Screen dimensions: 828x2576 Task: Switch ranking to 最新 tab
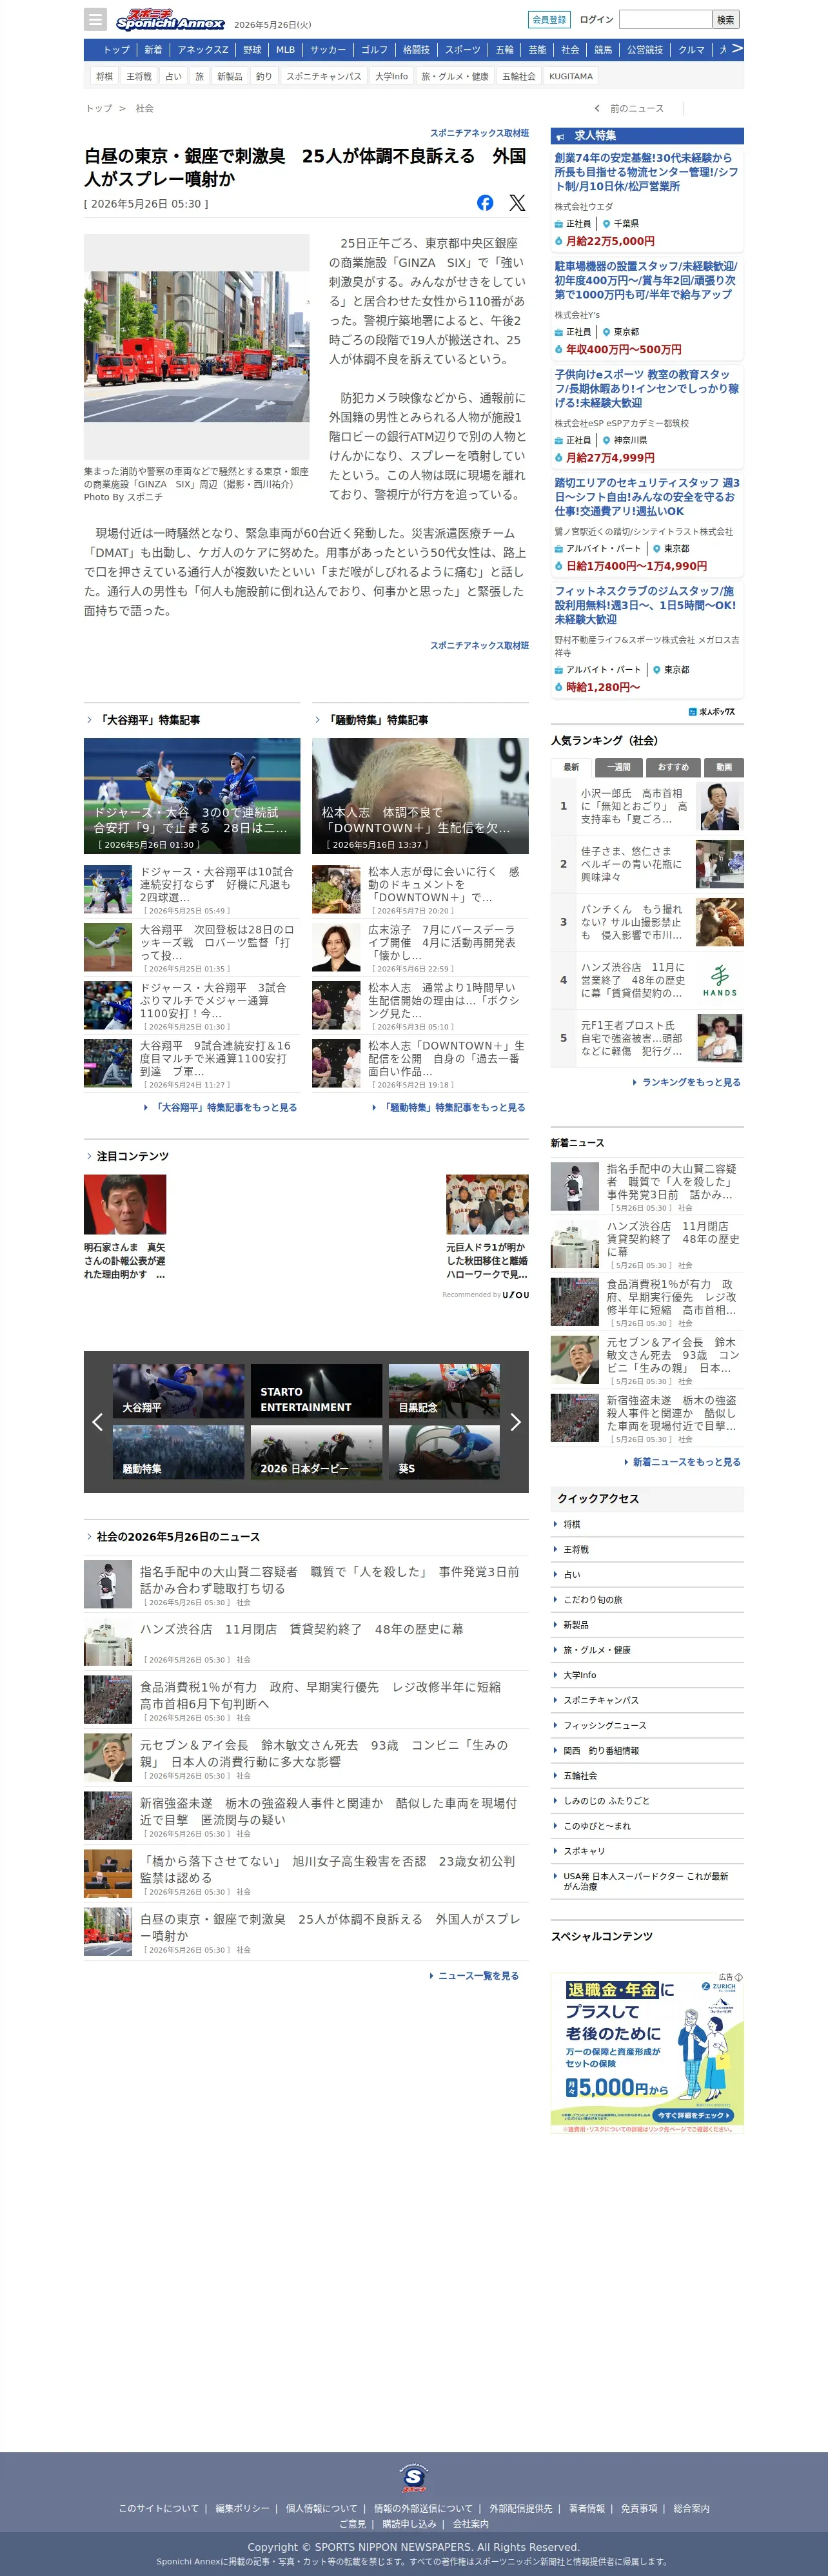[571, 767]
